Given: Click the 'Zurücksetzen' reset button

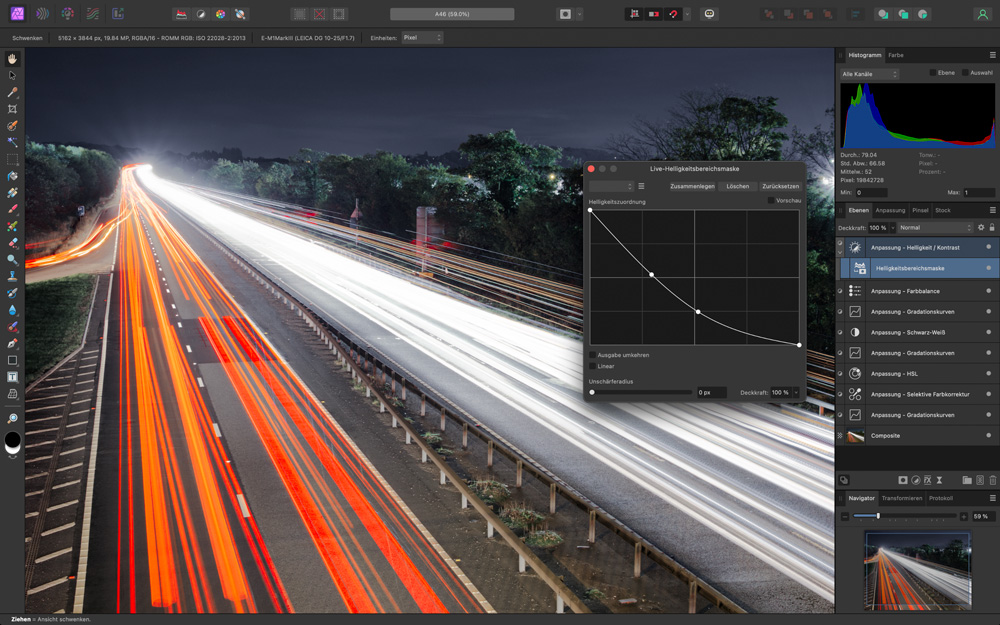Looking at the screenshot, I should point(780,186).
